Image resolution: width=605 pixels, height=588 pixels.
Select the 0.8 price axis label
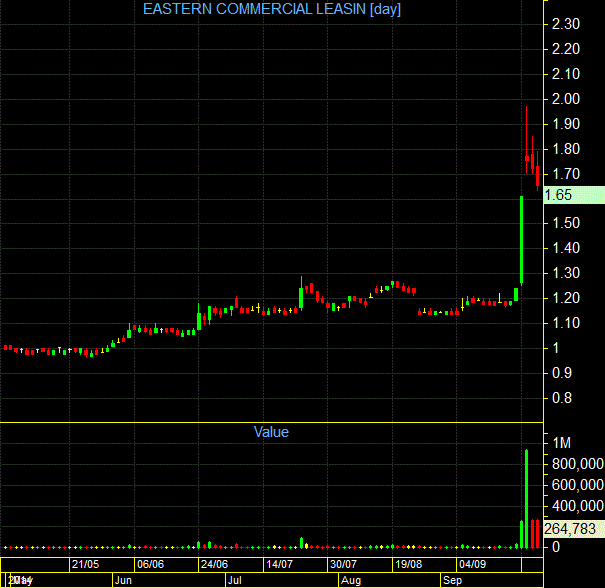(x=562, y=398)
